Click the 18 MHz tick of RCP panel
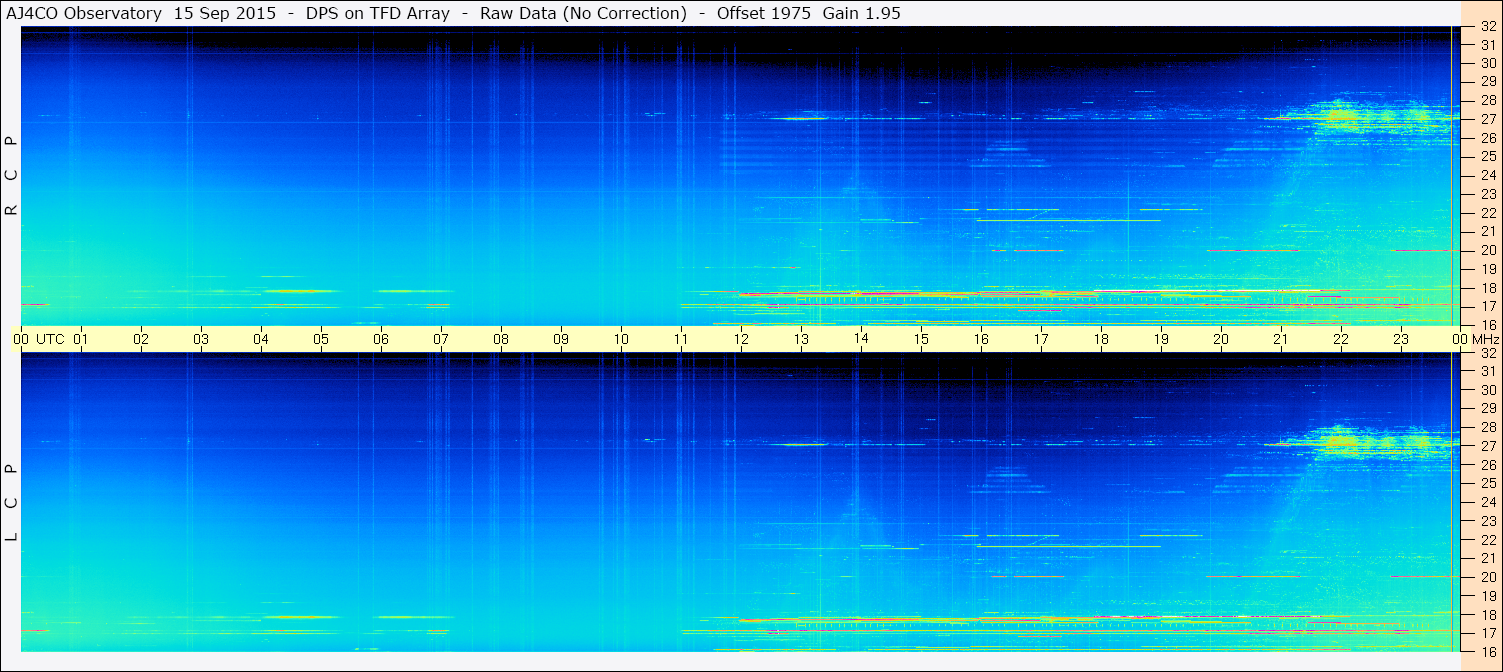 (x=1488, y=288)
